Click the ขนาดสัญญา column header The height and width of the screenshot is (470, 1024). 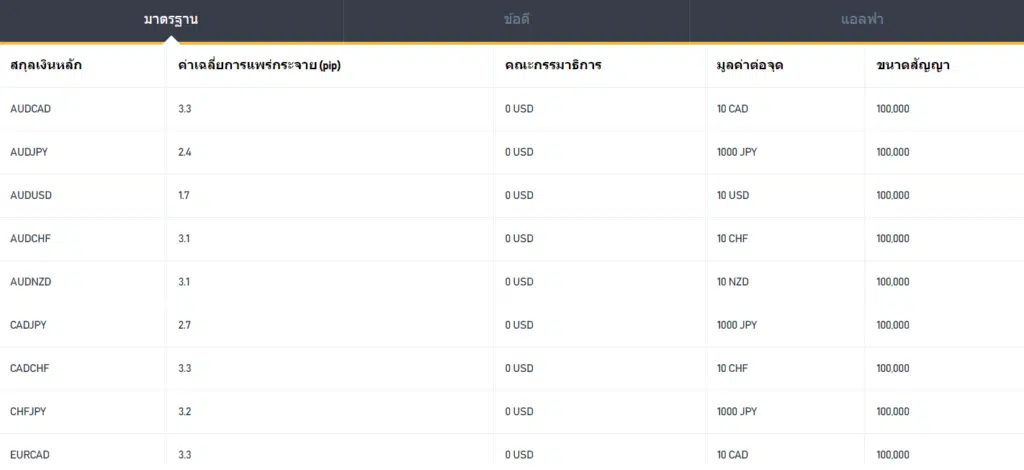(912, 65)
